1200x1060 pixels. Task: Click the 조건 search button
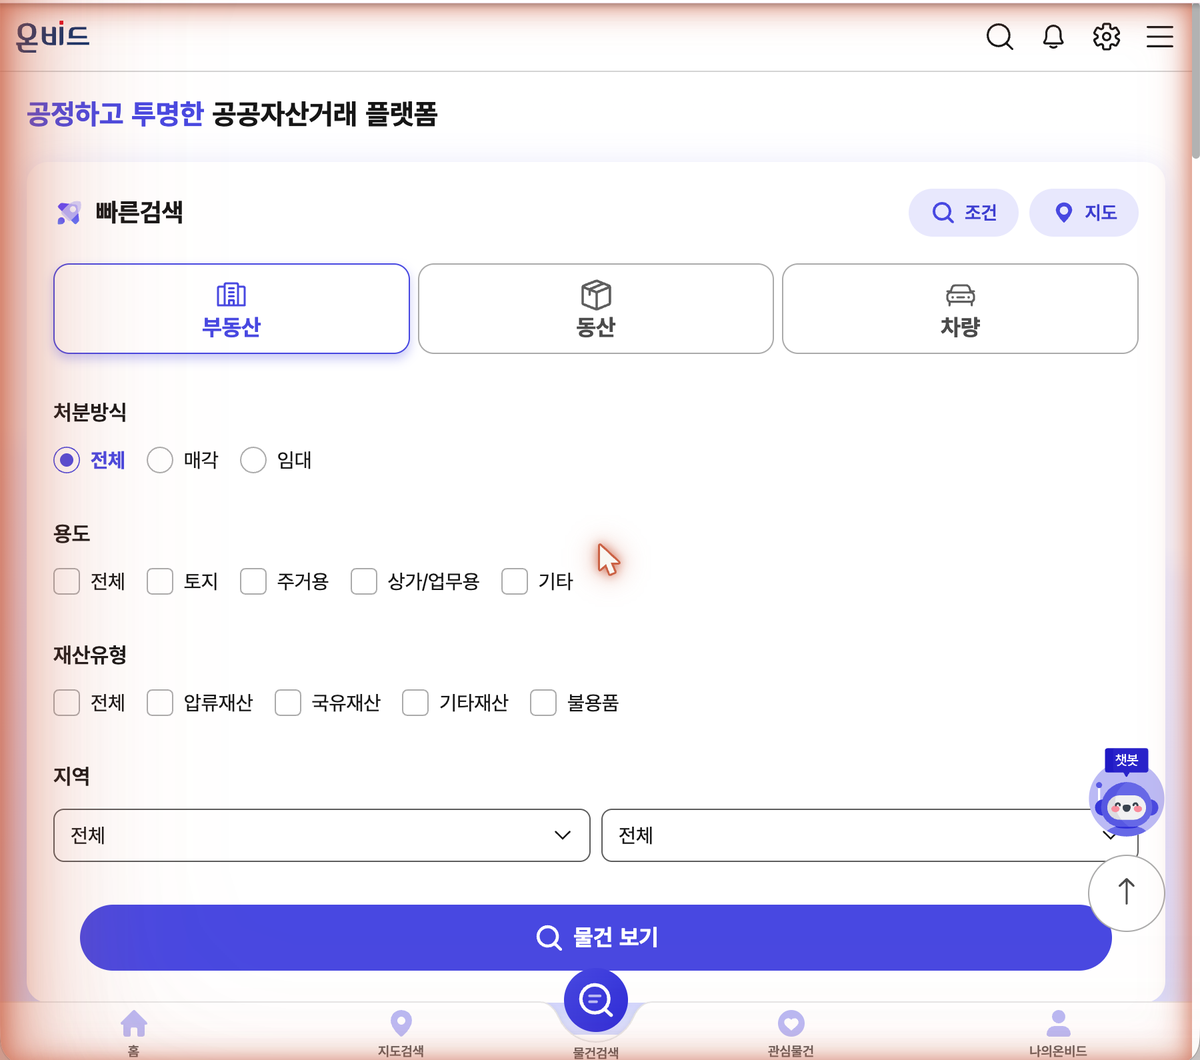[964, 213]
